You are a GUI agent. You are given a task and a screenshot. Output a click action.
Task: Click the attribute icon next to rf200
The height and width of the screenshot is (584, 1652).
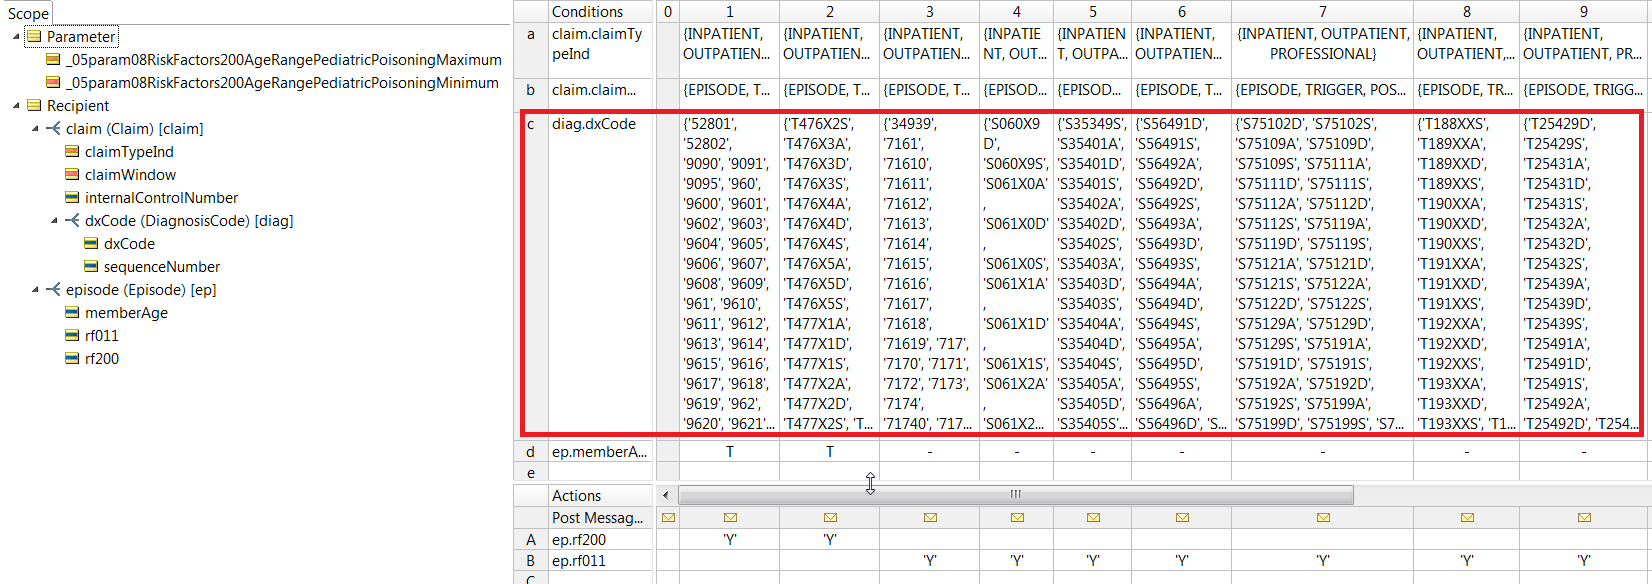(x=72, y=359)
